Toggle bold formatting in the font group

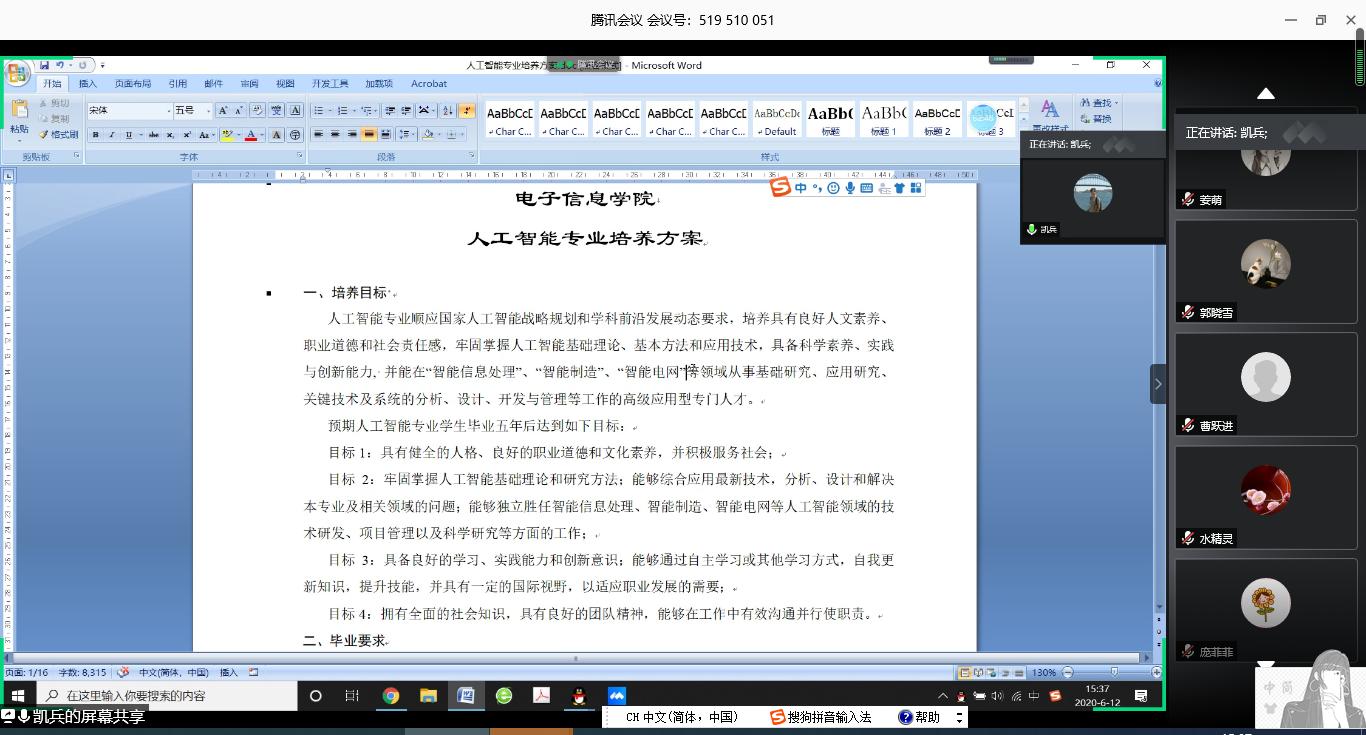click(96, 135)
